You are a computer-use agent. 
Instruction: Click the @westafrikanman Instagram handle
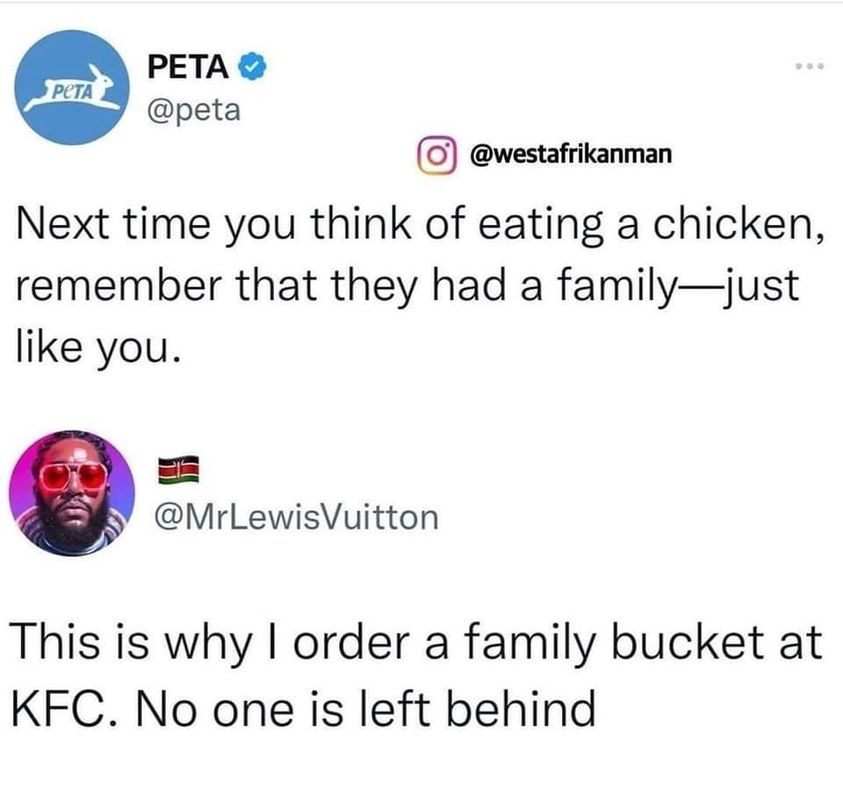558,155
